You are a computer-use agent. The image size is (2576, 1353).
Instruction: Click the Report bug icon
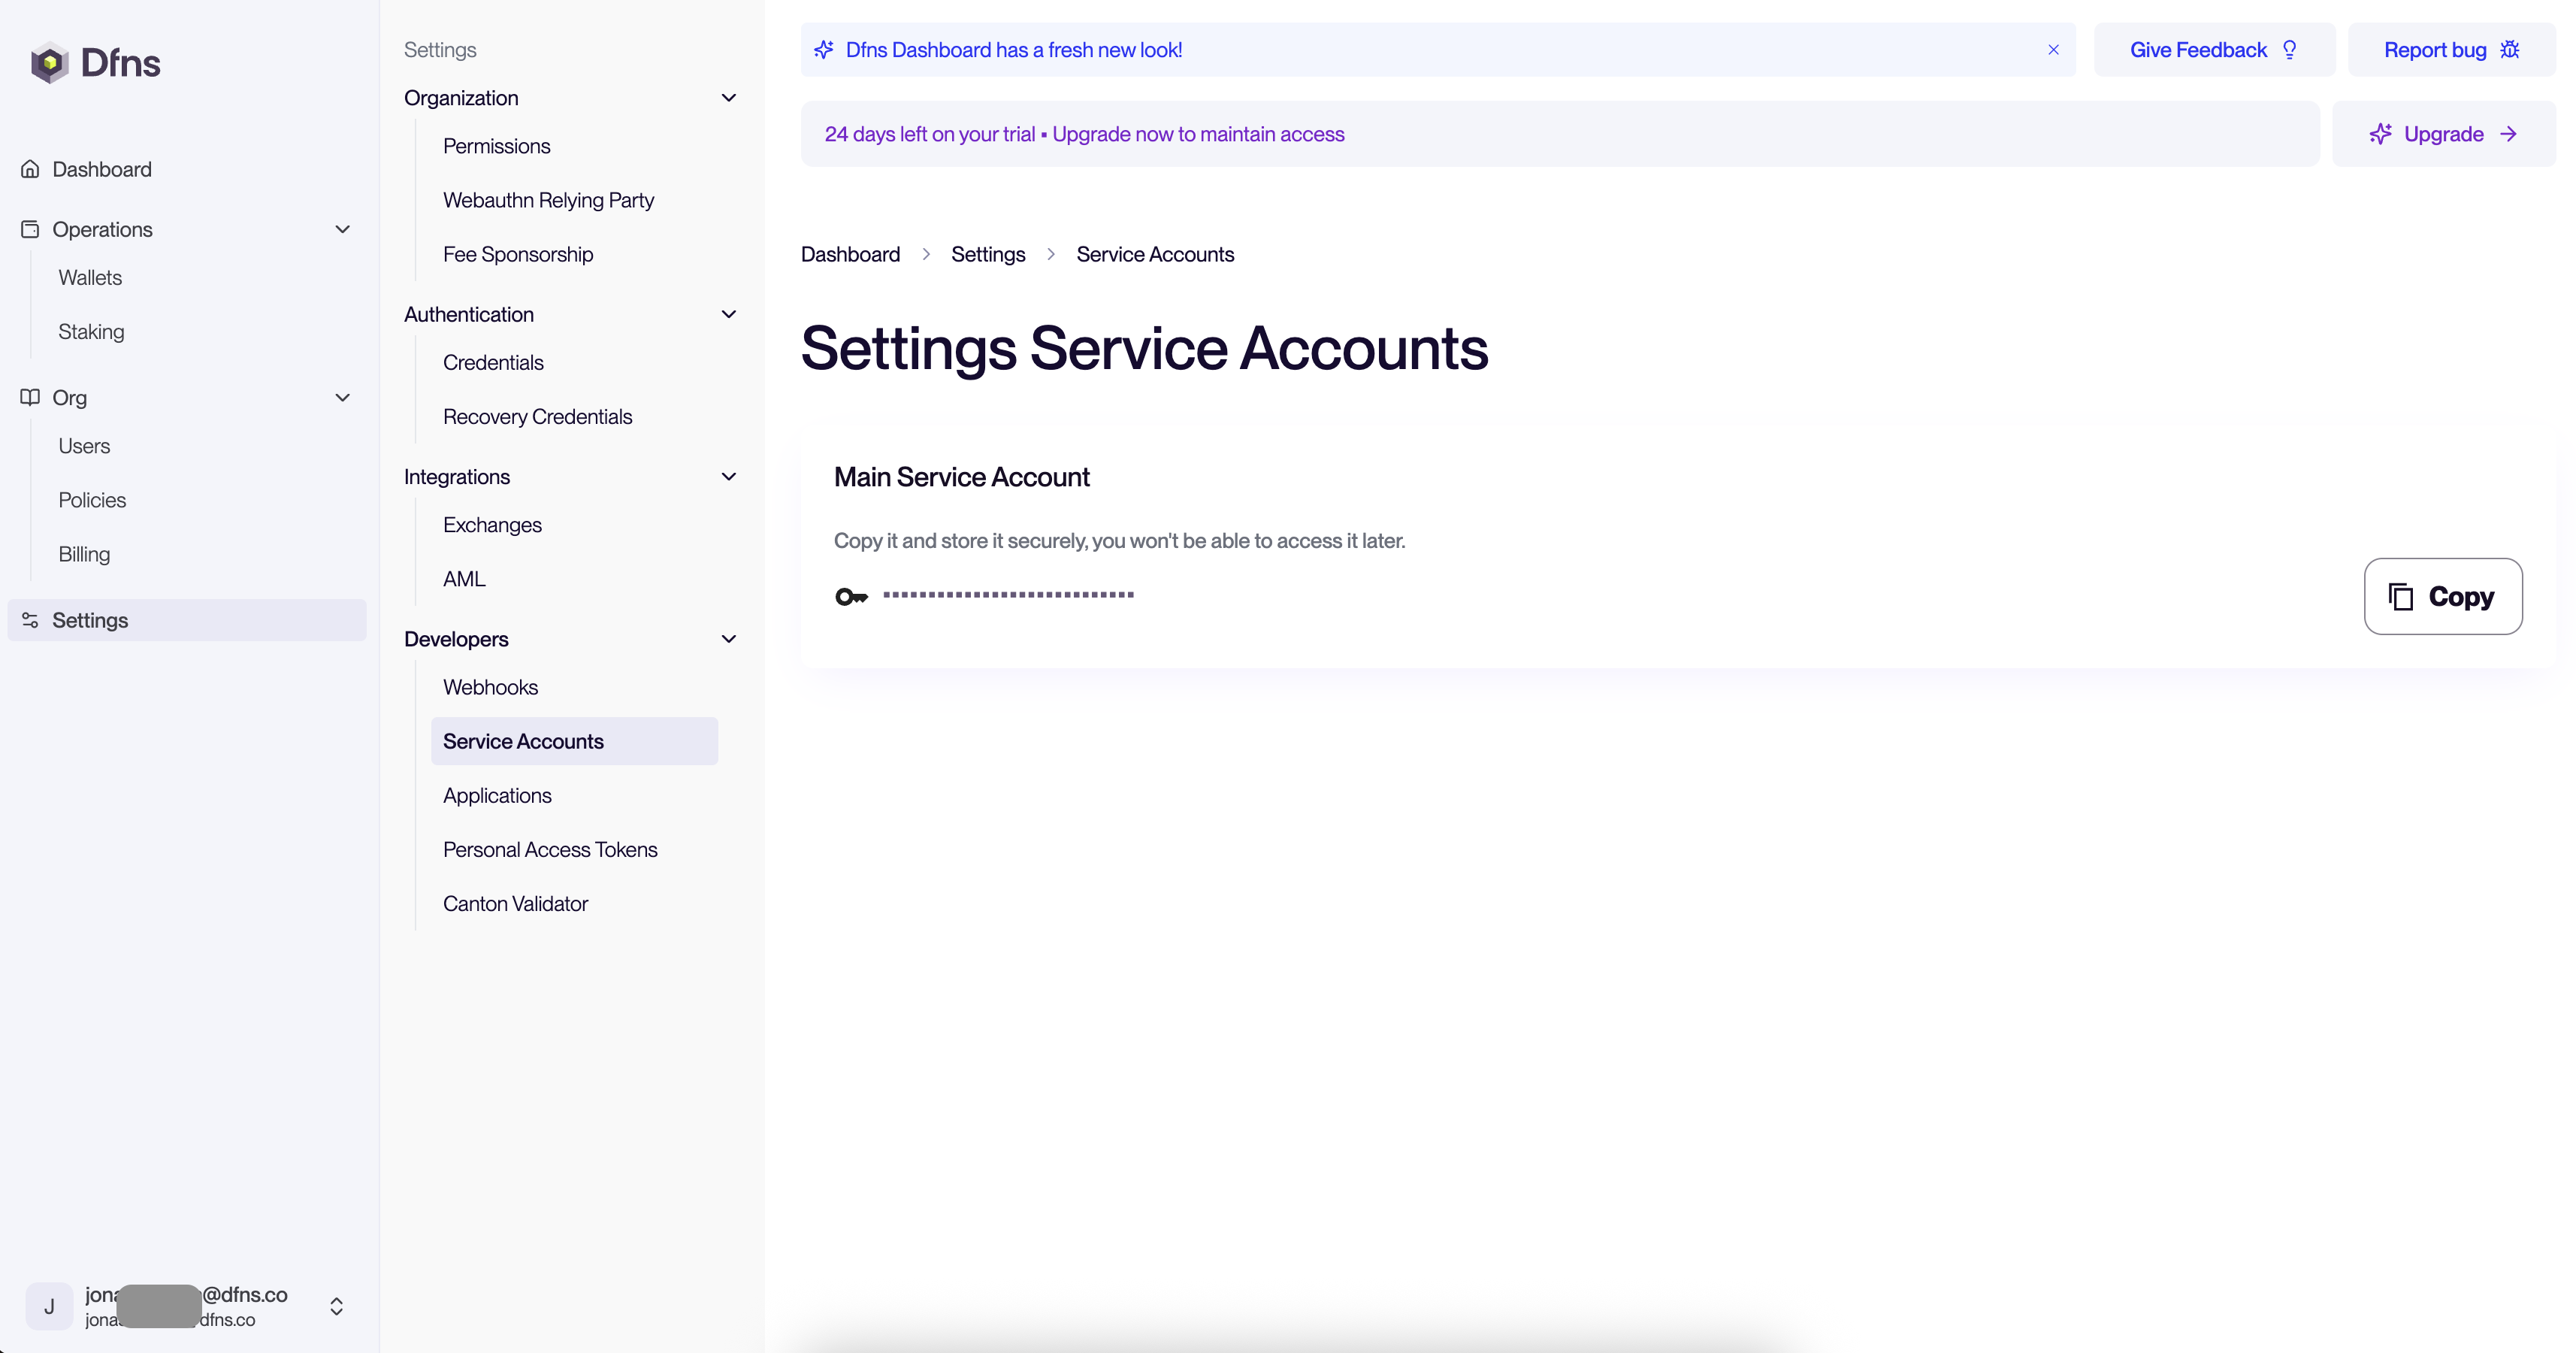2510,50
